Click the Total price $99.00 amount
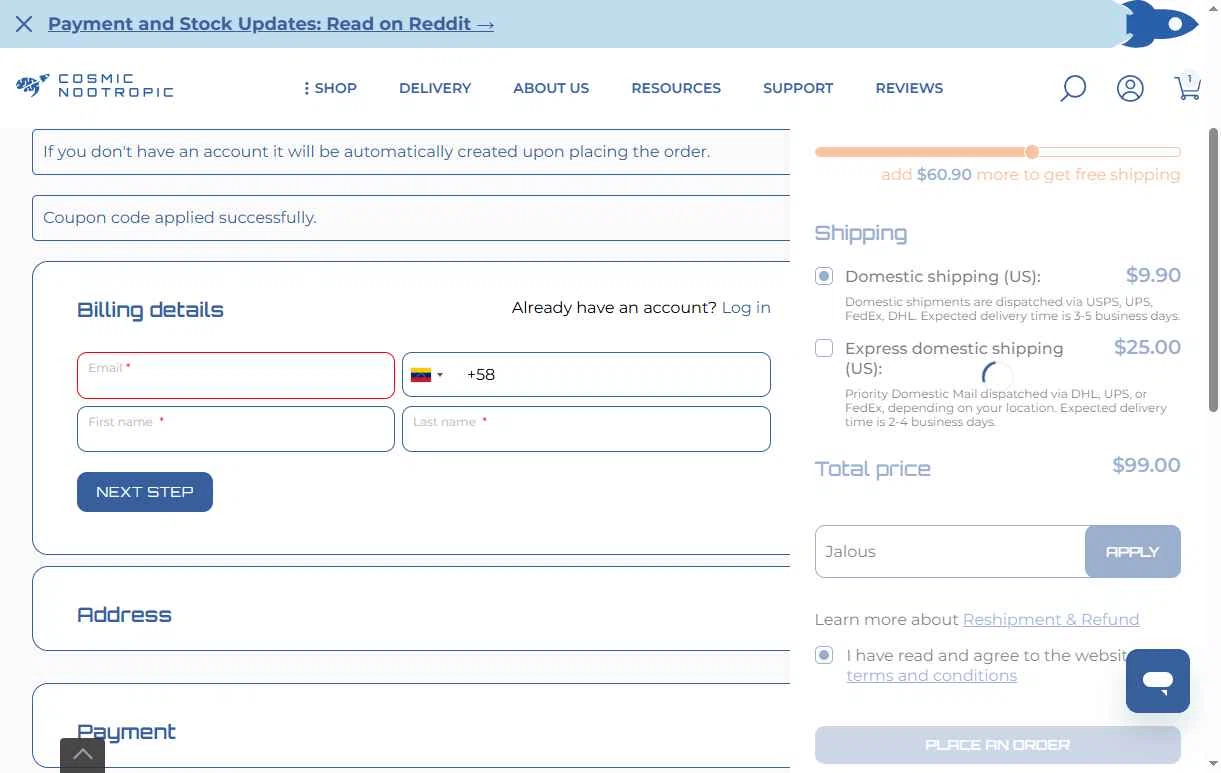Image resolution: width=1221 pixels, height=773 pixels. coord(1146,465)
